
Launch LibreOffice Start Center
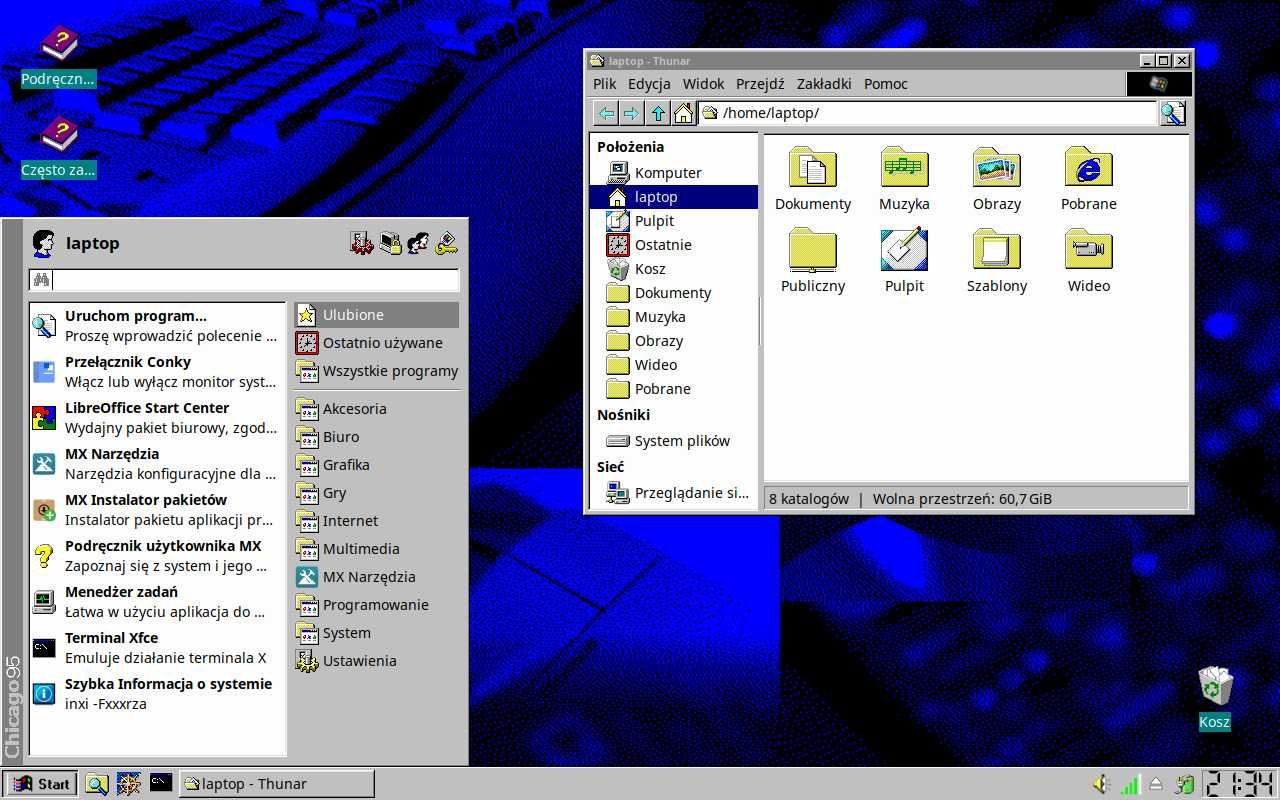coord(157,418)
